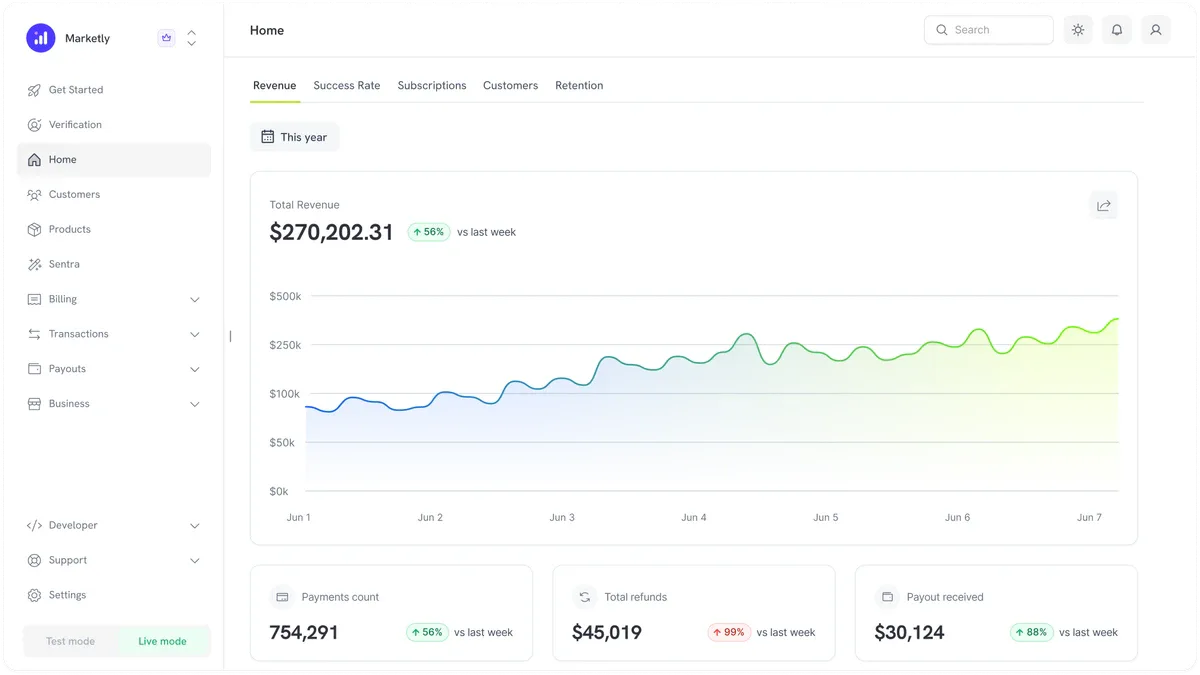1200x675 pixels.
Task: Click the Customers people icon
Action: click(34, 195)
